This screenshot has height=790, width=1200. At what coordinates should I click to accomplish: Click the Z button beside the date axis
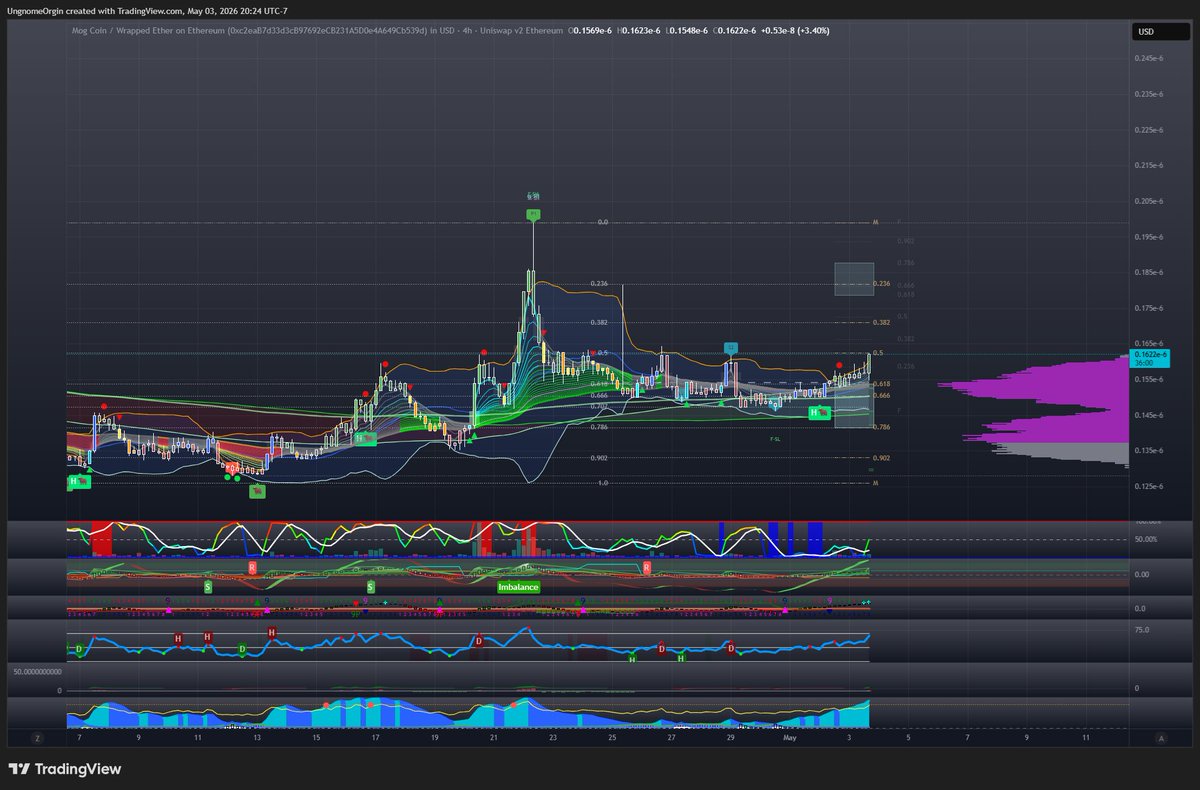tap(37, 738)
